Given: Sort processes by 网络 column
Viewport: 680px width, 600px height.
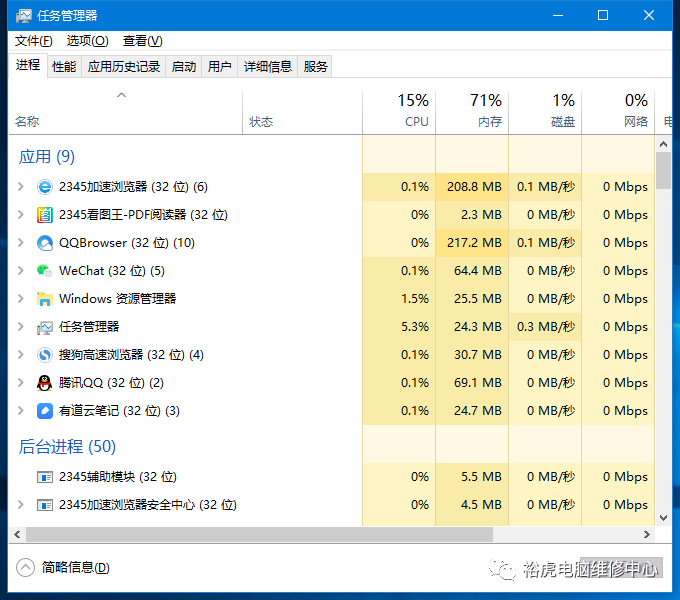Looking at the screenshot, I should point(618,113).
